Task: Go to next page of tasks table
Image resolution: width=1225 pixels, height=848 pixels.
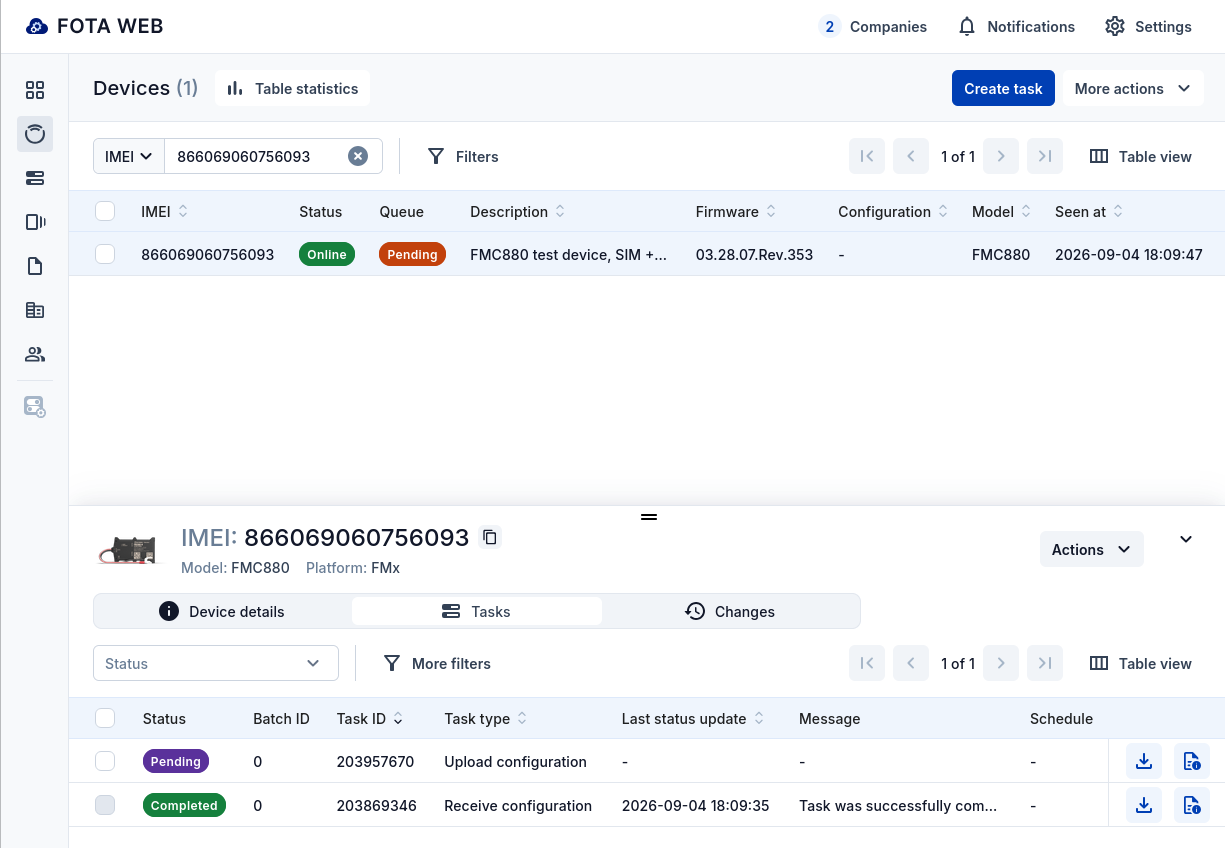Action: [1001, 663]
